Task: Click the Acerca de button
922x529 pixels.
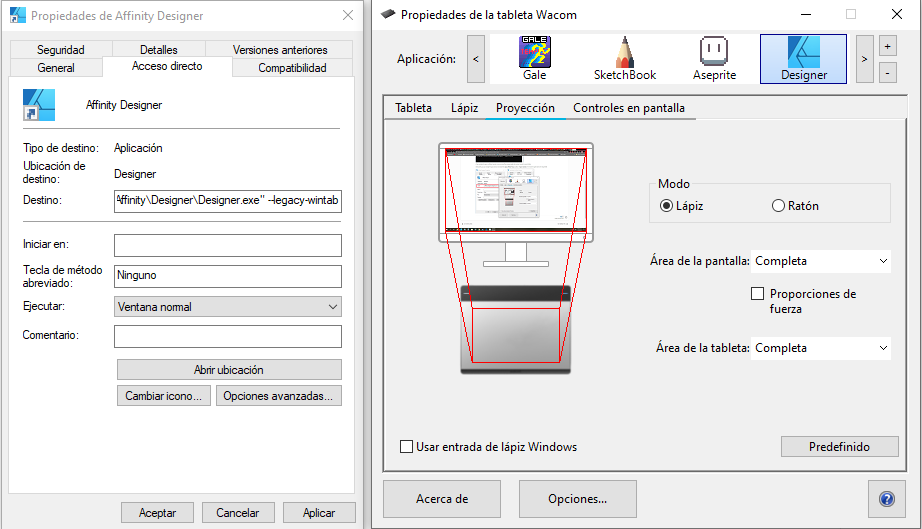Action: click(442, 499)
